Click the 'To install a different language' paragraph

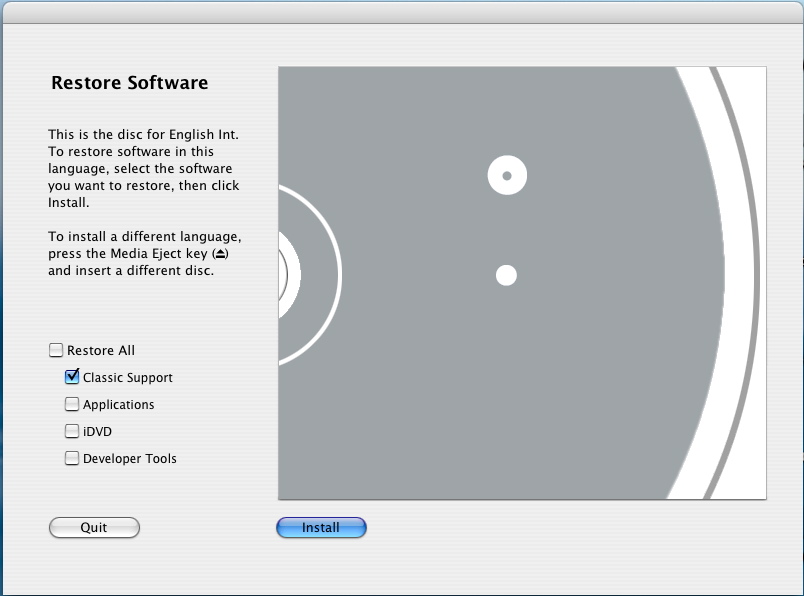point(145,253)
